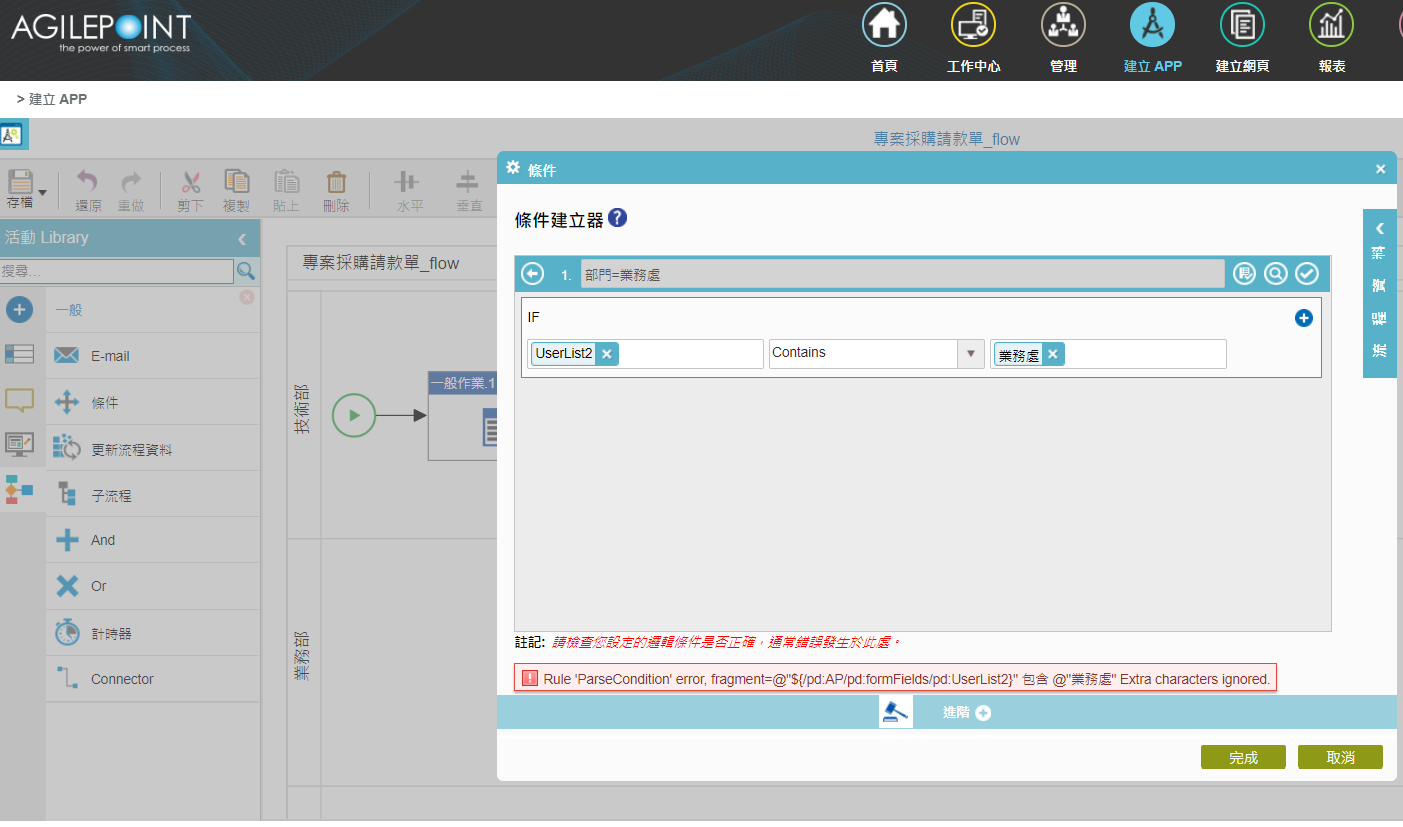Open the 建立 APP tab

click(x=1152, y=40)
